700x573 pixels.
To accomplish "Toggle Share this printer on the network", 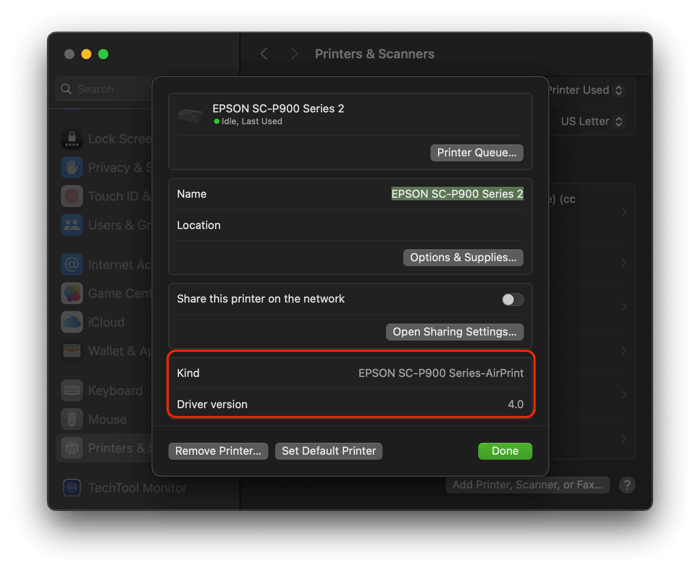I will coord(512,299).
